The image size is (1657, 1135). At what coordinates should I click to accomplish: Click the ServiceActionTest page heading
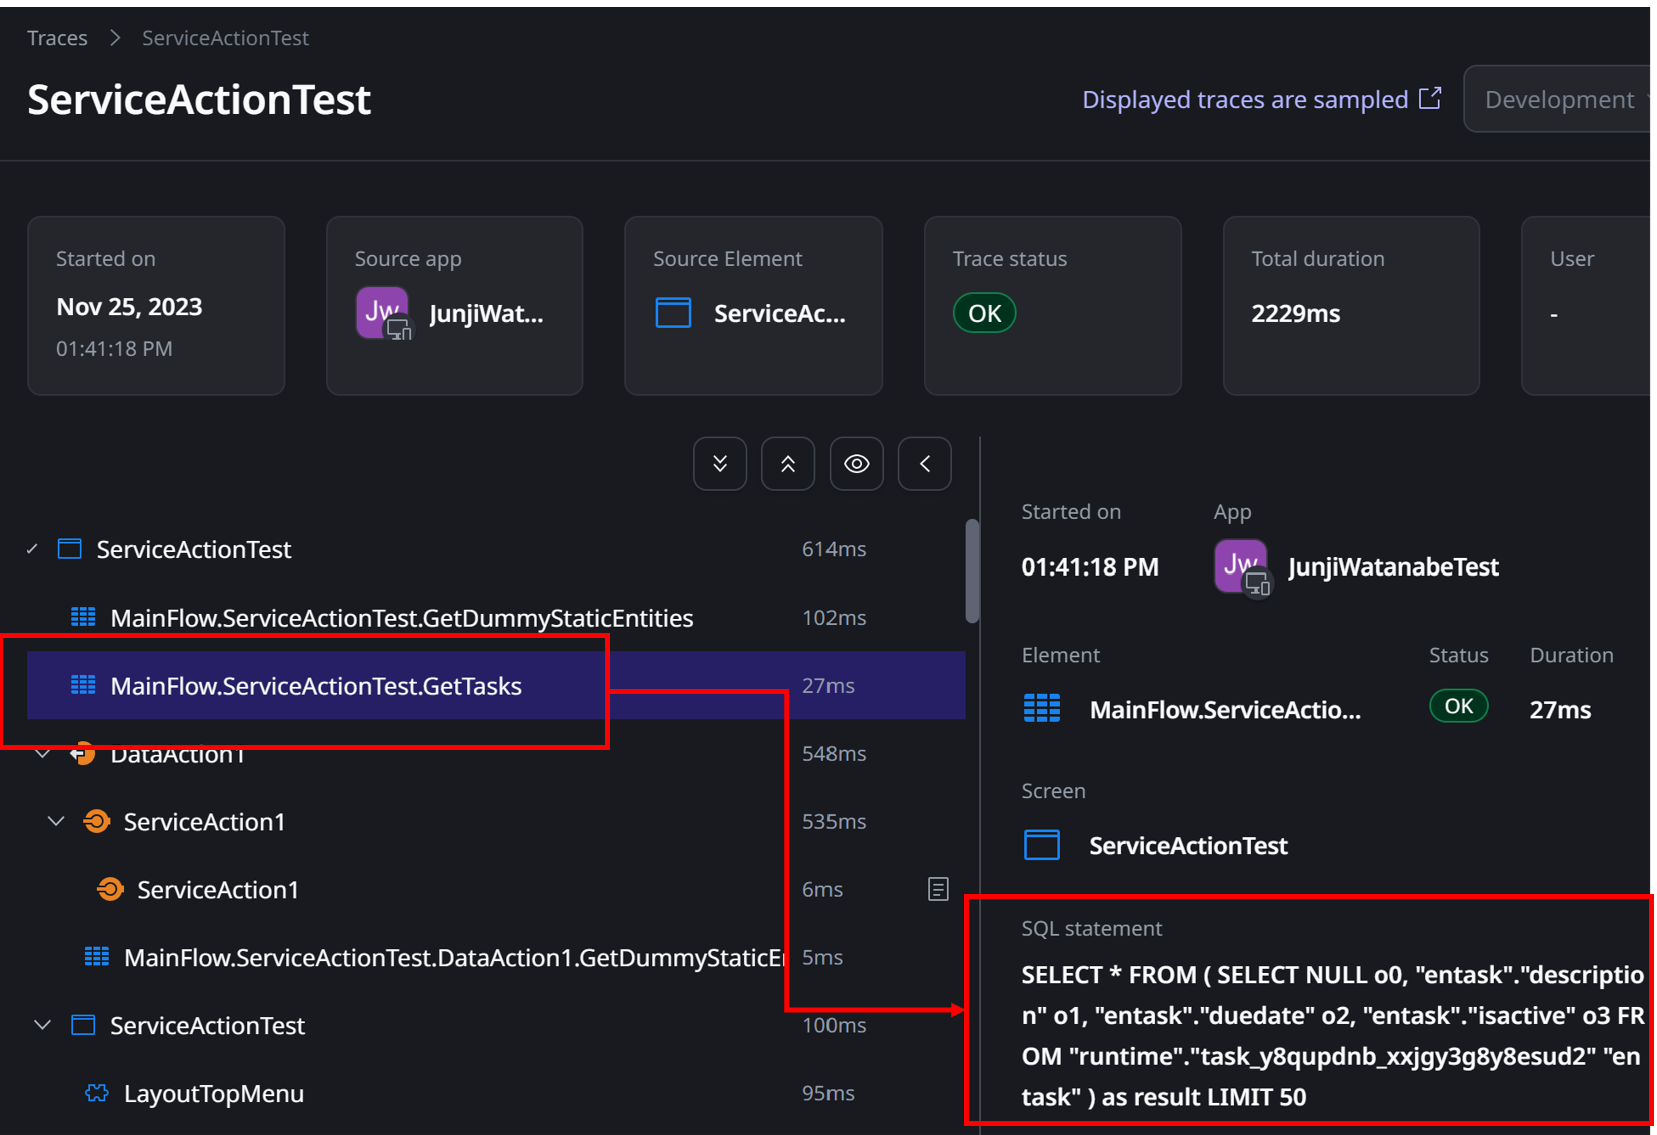(x=199, y=99)
